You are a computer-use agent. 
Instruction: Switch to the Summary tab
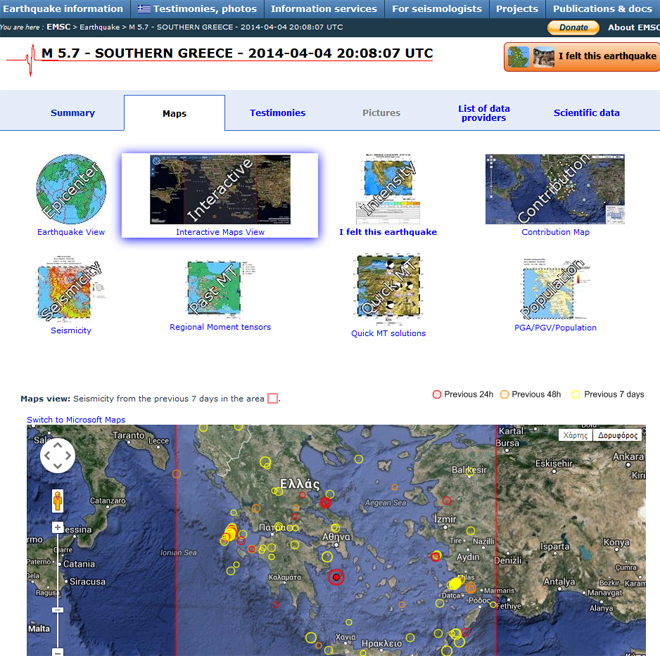point(73,113)
